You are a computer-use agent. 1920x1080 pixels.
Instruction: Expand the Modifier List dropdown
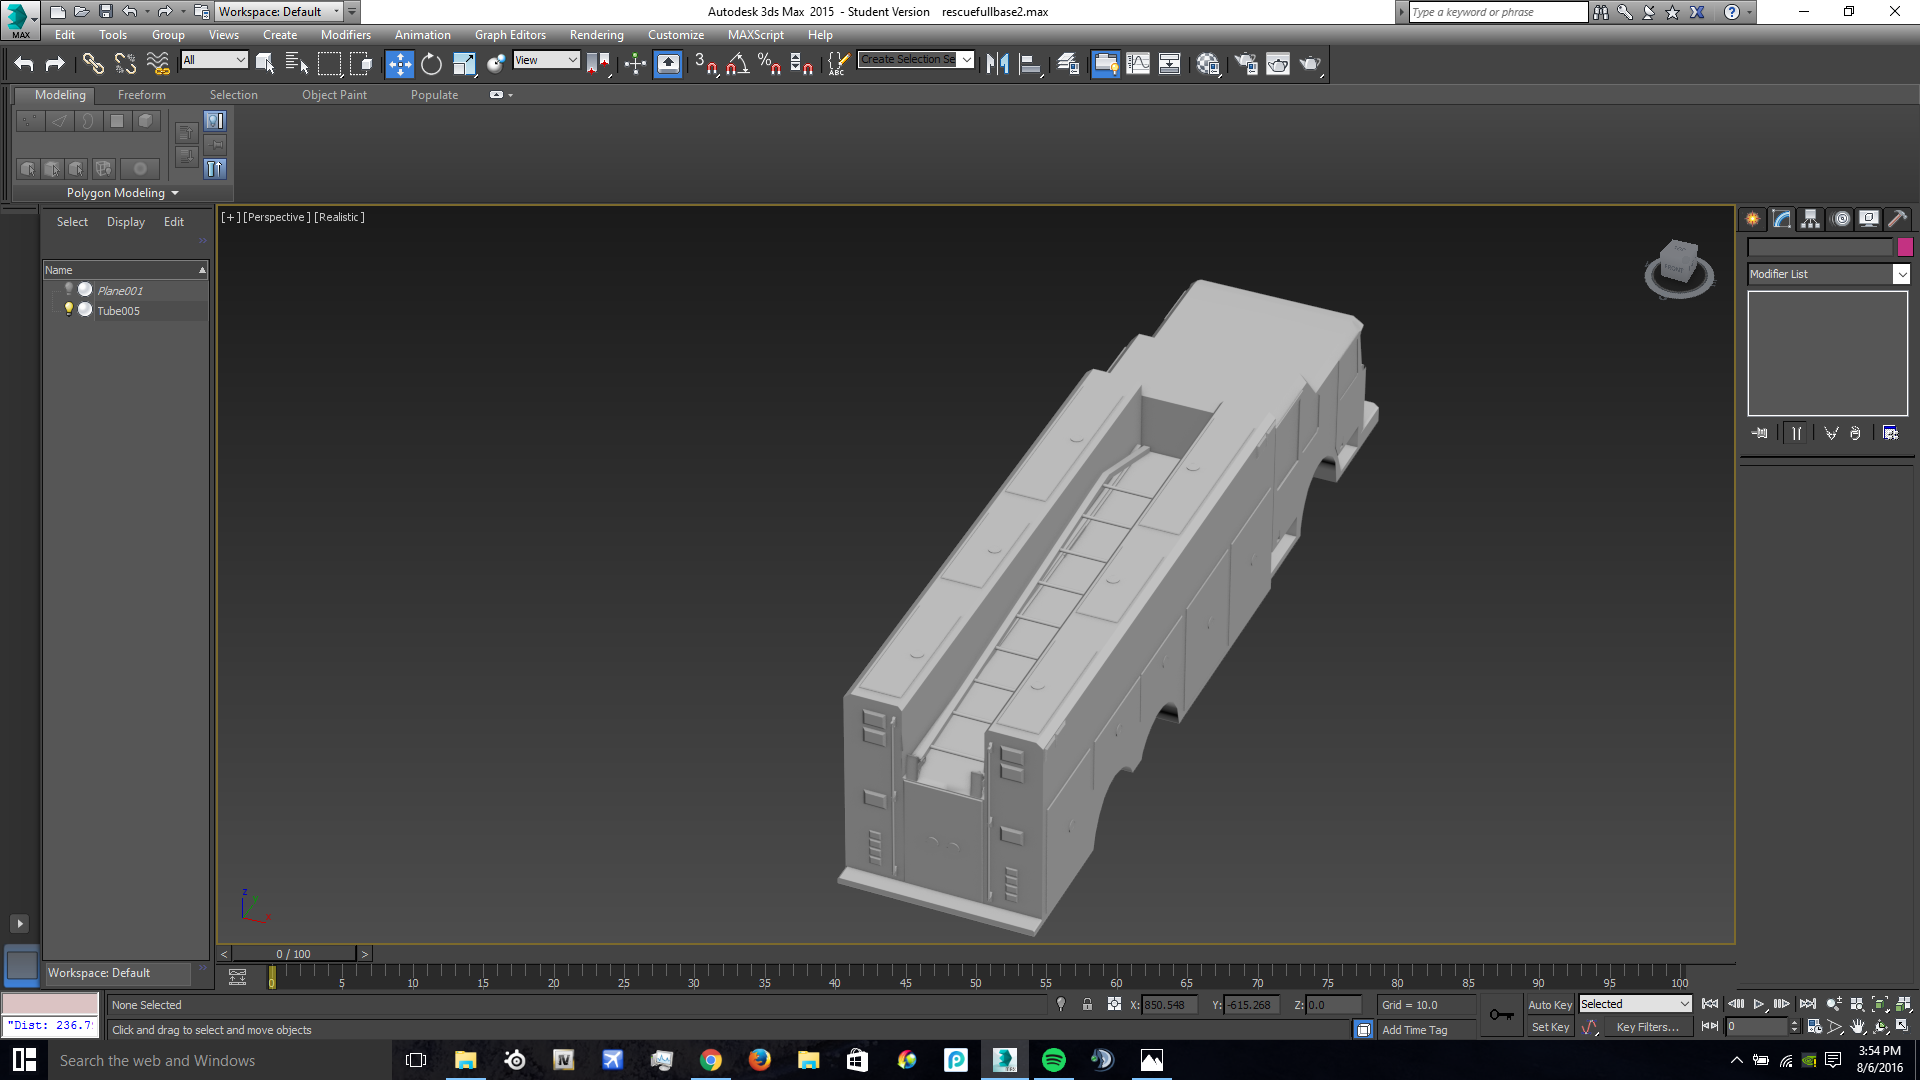tap(1901, 274)
